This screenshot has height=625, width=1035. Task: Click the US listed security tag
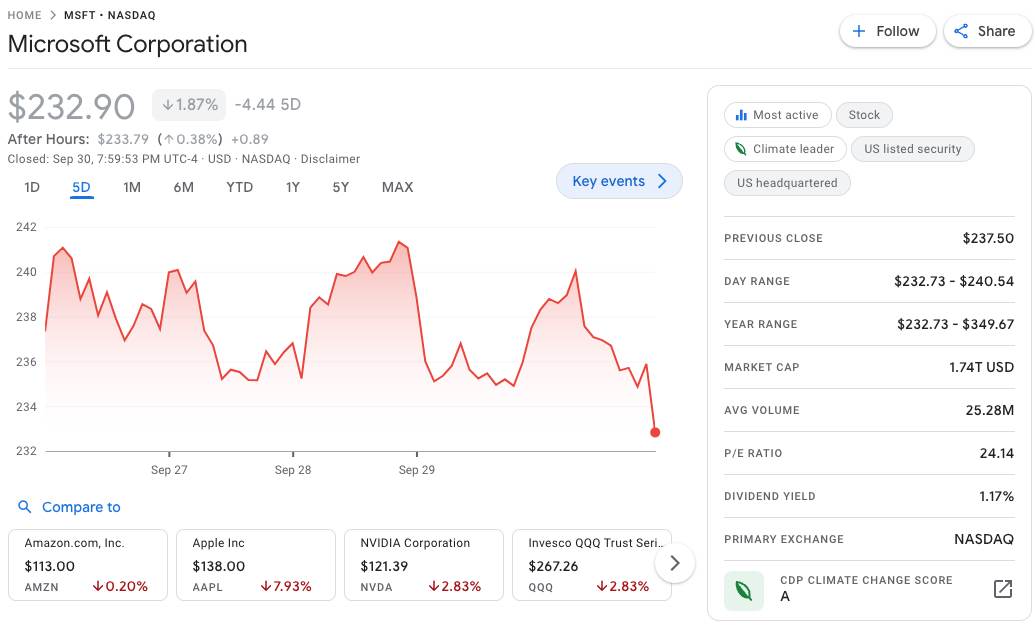912,149
